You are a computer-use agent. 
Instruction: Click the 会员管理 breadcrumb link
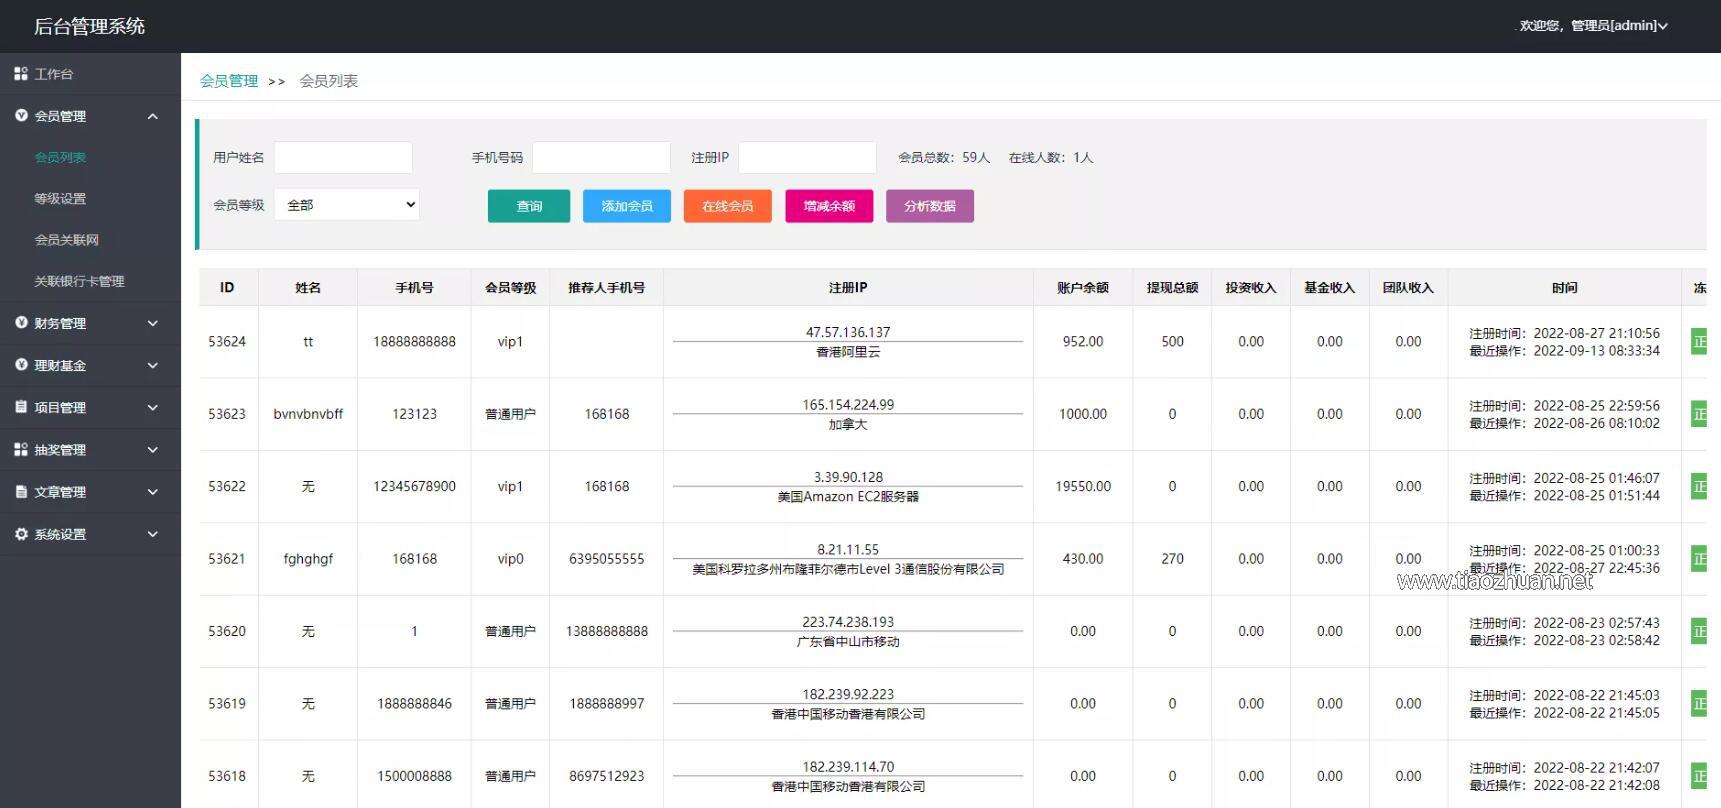(x=229, y=81)
